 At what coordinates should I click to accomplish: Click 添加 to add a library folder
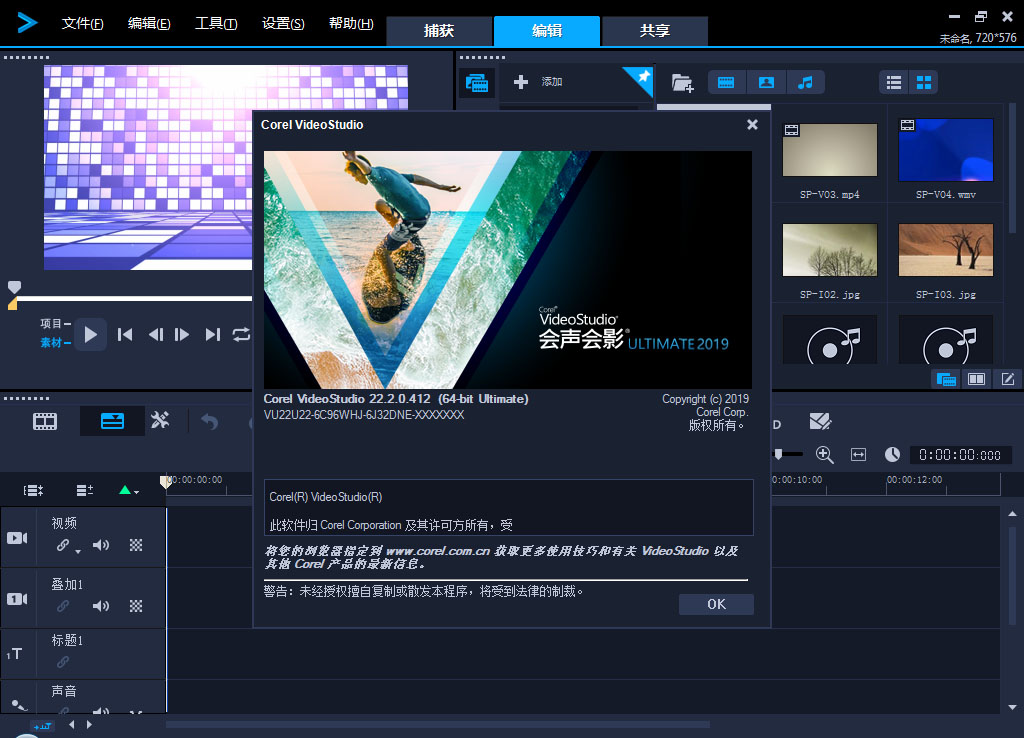point(539,82)
